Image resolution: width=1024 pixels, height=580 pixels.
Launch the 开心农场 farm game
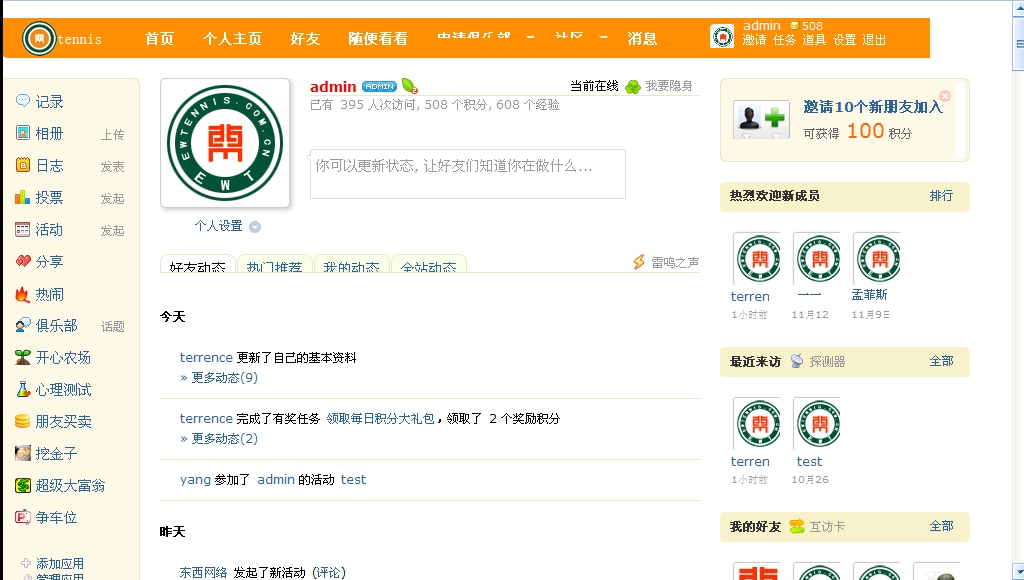click(63, 357)
